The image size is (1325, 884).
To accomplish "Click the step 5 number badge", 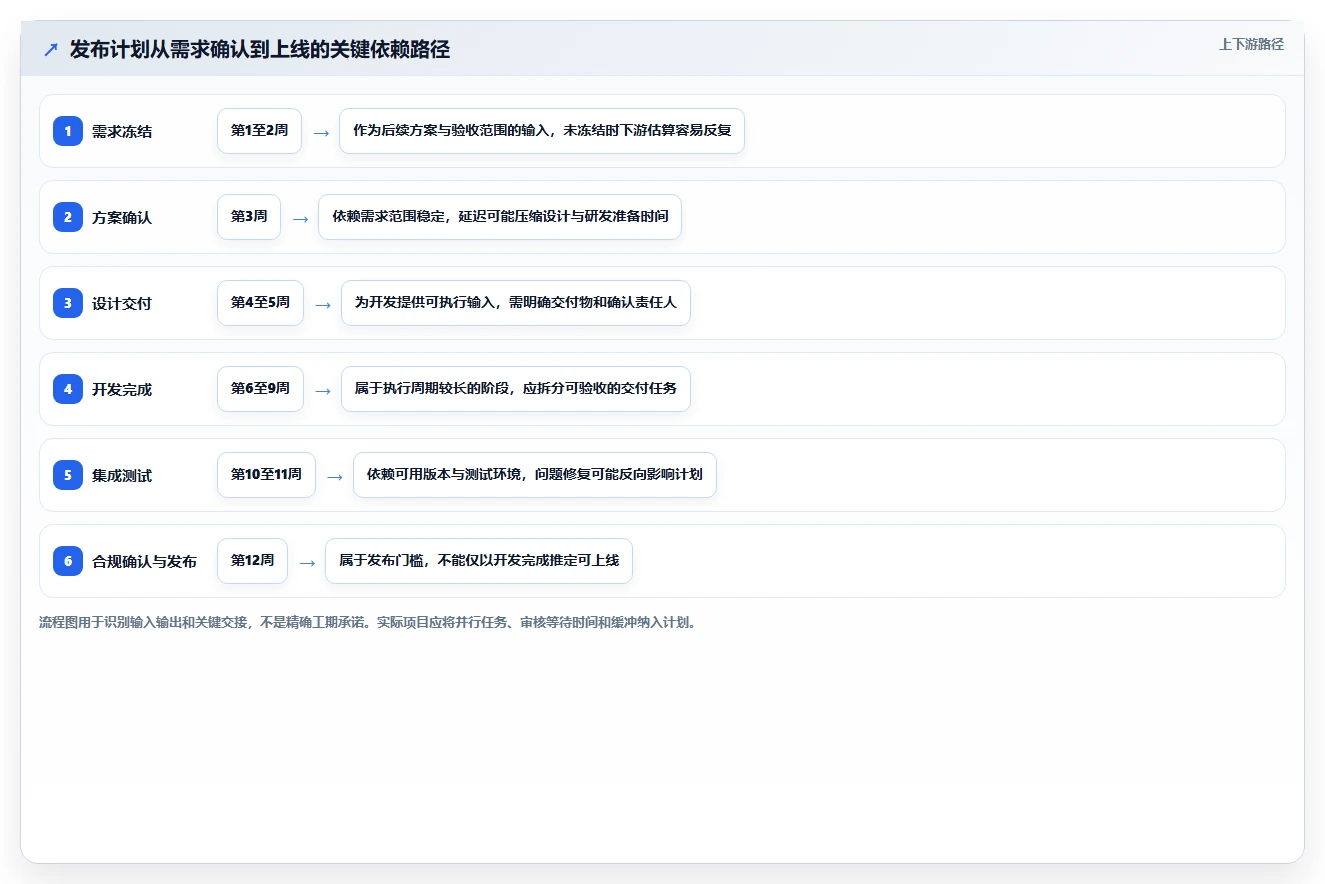I will (x=68, y=475).
